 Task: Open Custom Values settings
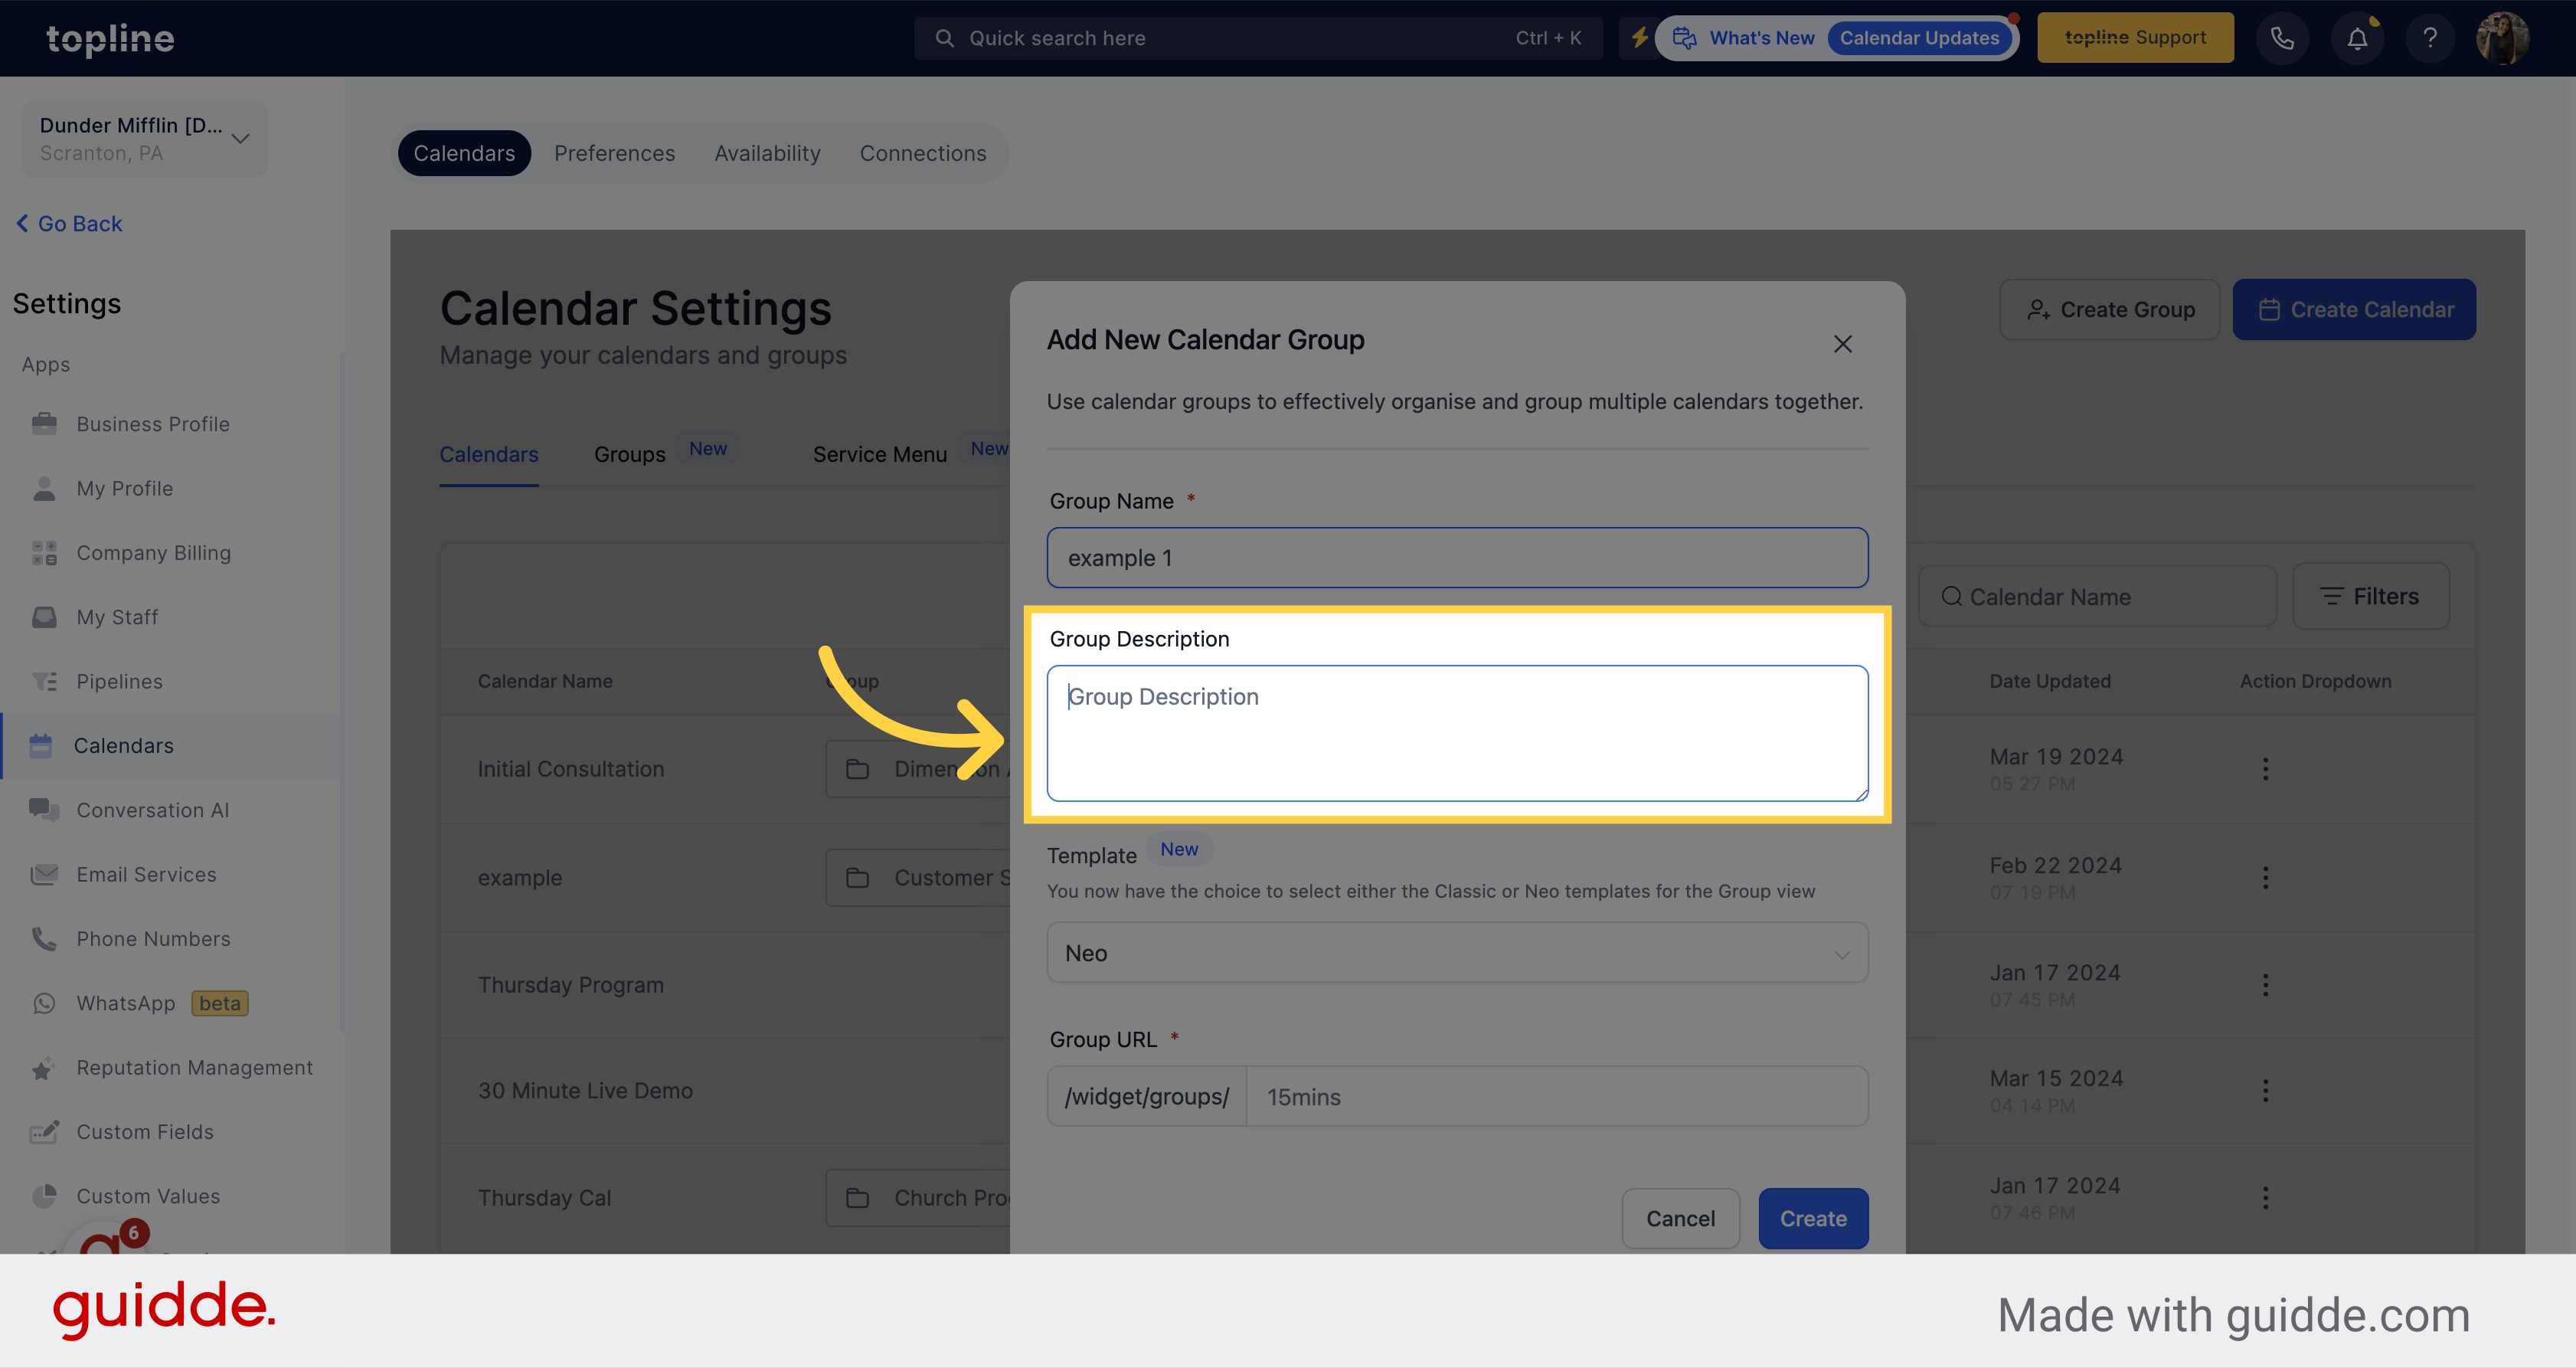pyautogui.click(x=148, y=1196)
